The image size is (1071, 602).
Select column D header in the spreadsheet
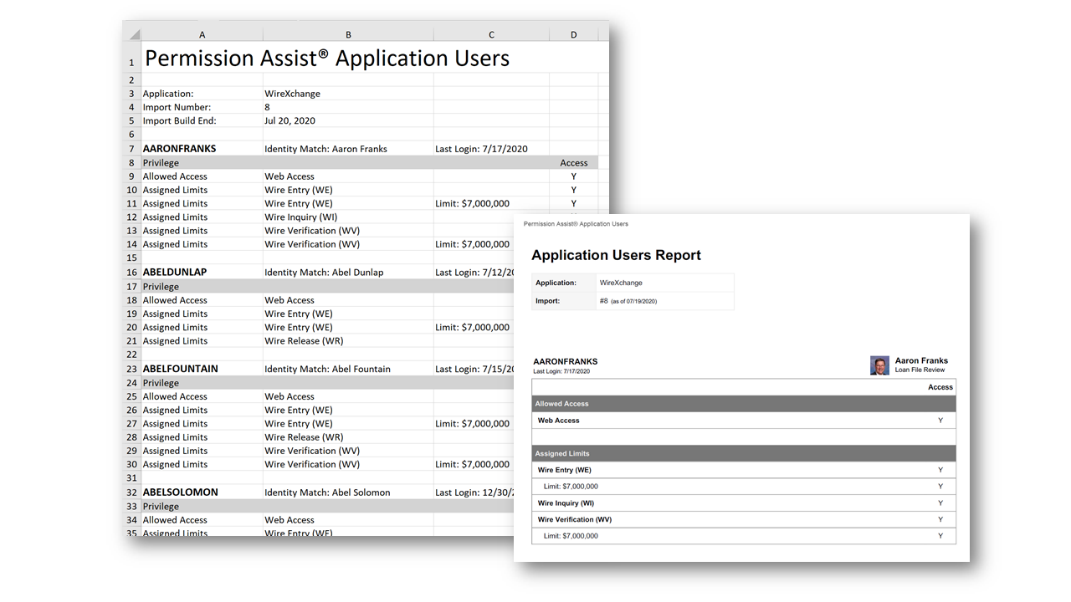574,34
